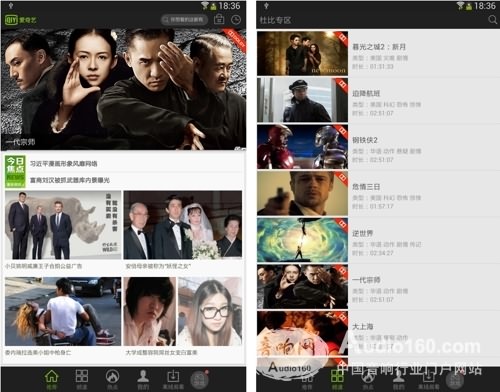
Task: Select the 钢铁侠2 movie thumbnail
Action: click(302, 147)
